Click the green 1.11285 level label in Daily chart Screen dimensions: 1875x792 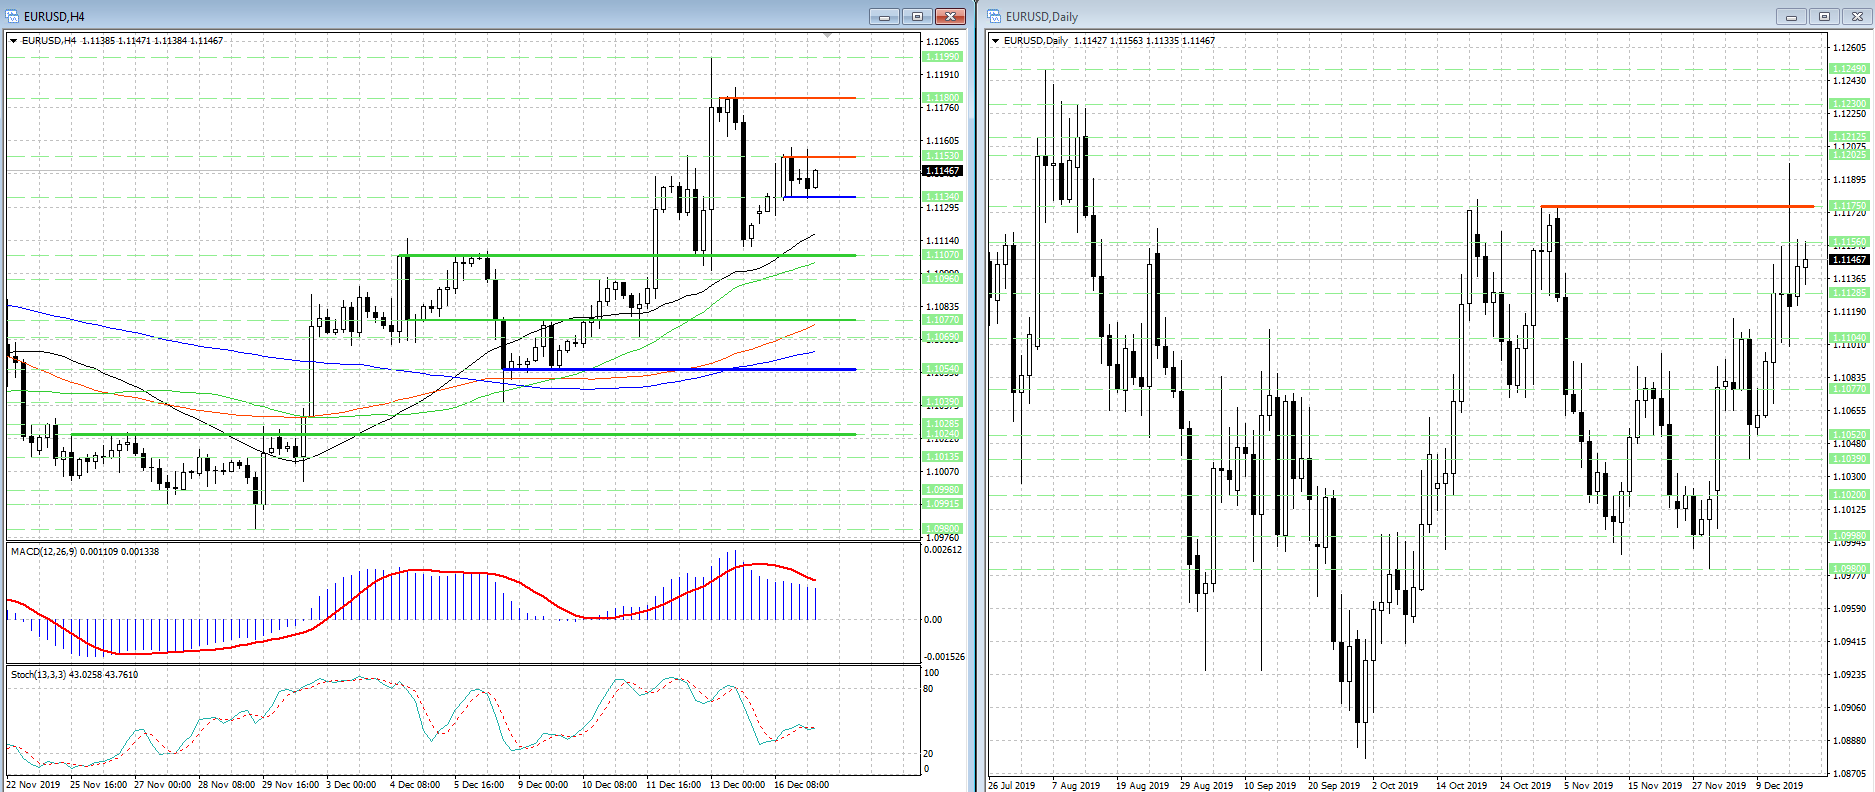1849,293
